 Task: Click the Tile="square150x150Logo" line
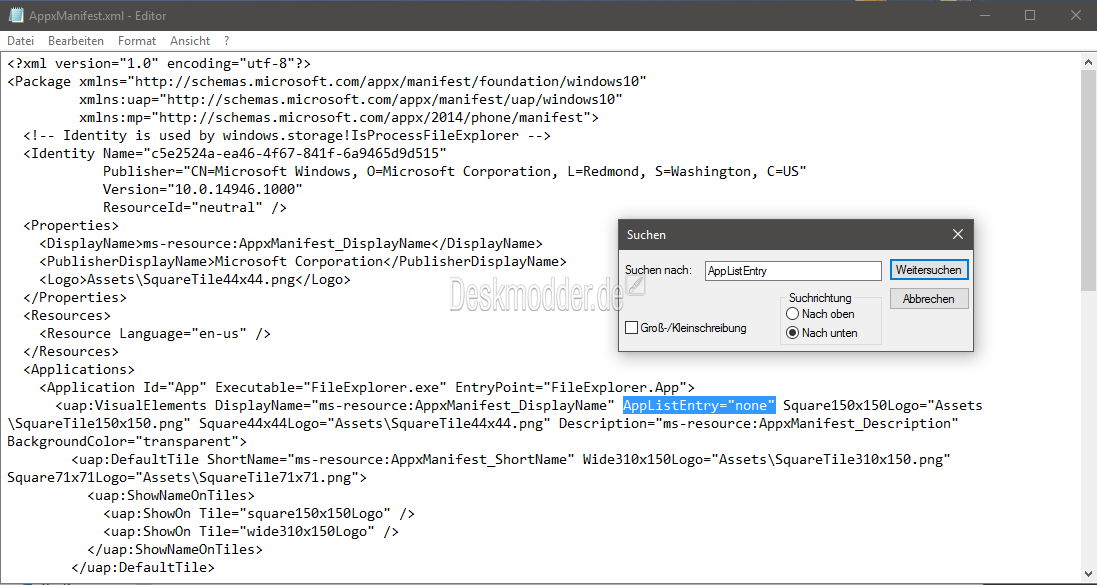(259, 514)
